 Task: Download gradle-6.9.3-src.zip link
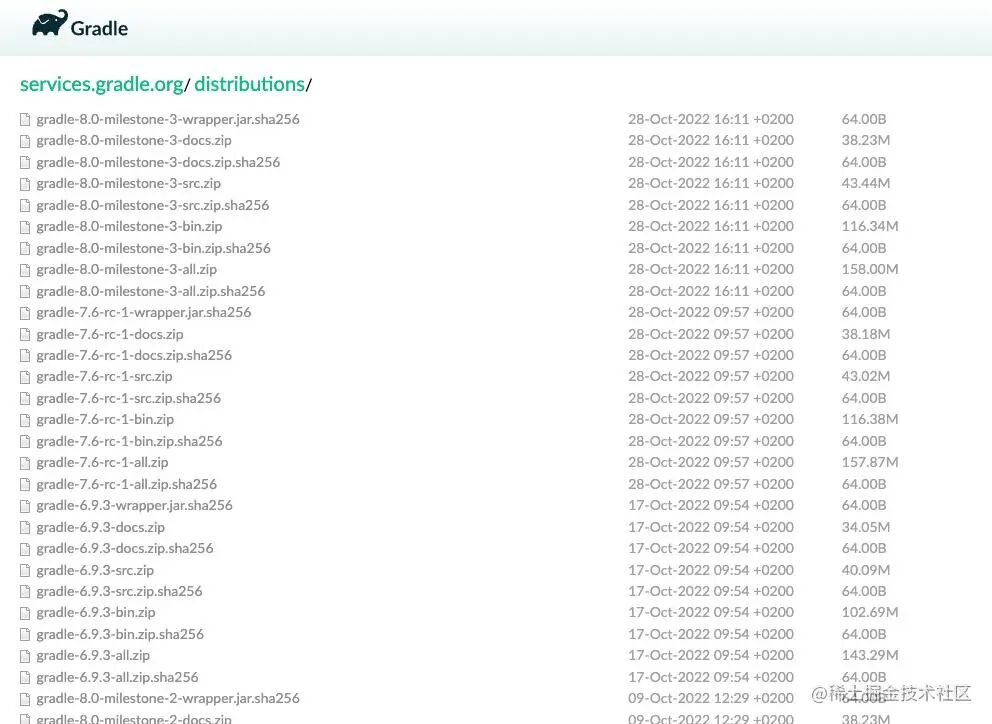tap(95, 570)
